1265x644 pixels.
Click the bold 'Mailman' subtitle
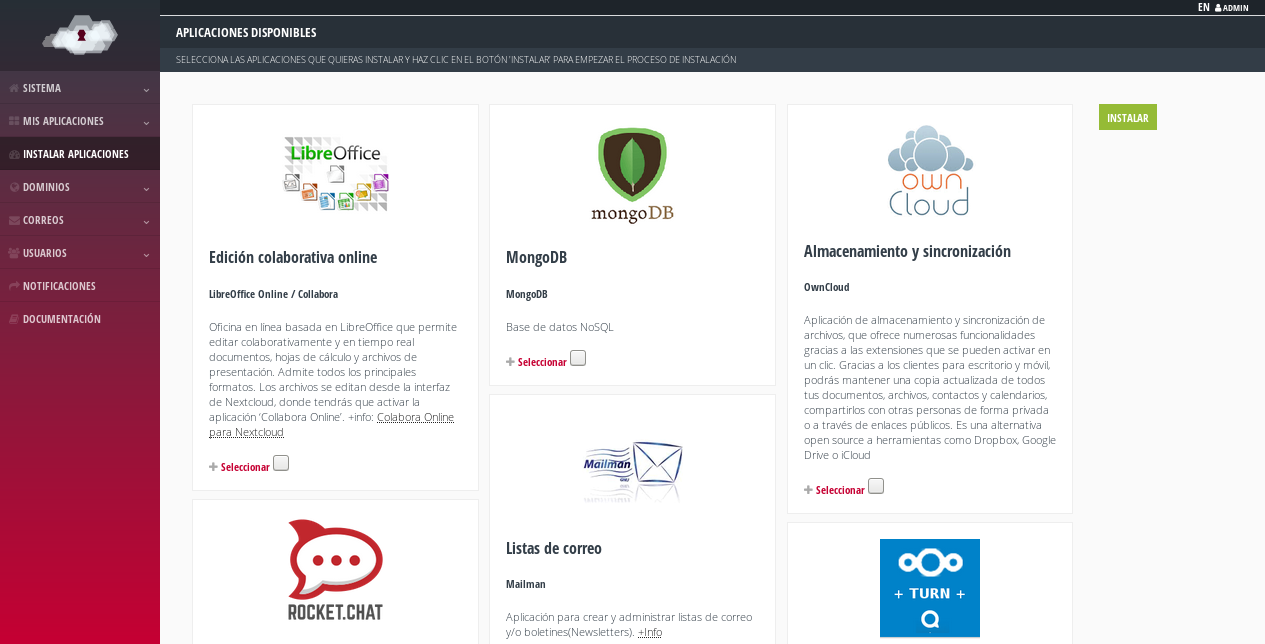(526, 584)
